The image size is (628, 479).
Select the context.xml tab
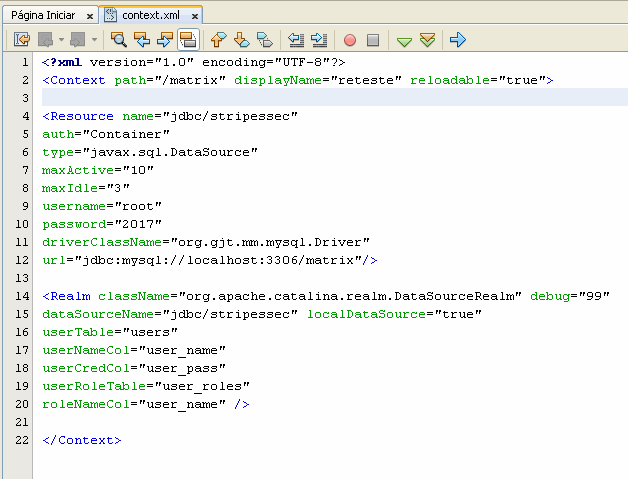[151, 15]
